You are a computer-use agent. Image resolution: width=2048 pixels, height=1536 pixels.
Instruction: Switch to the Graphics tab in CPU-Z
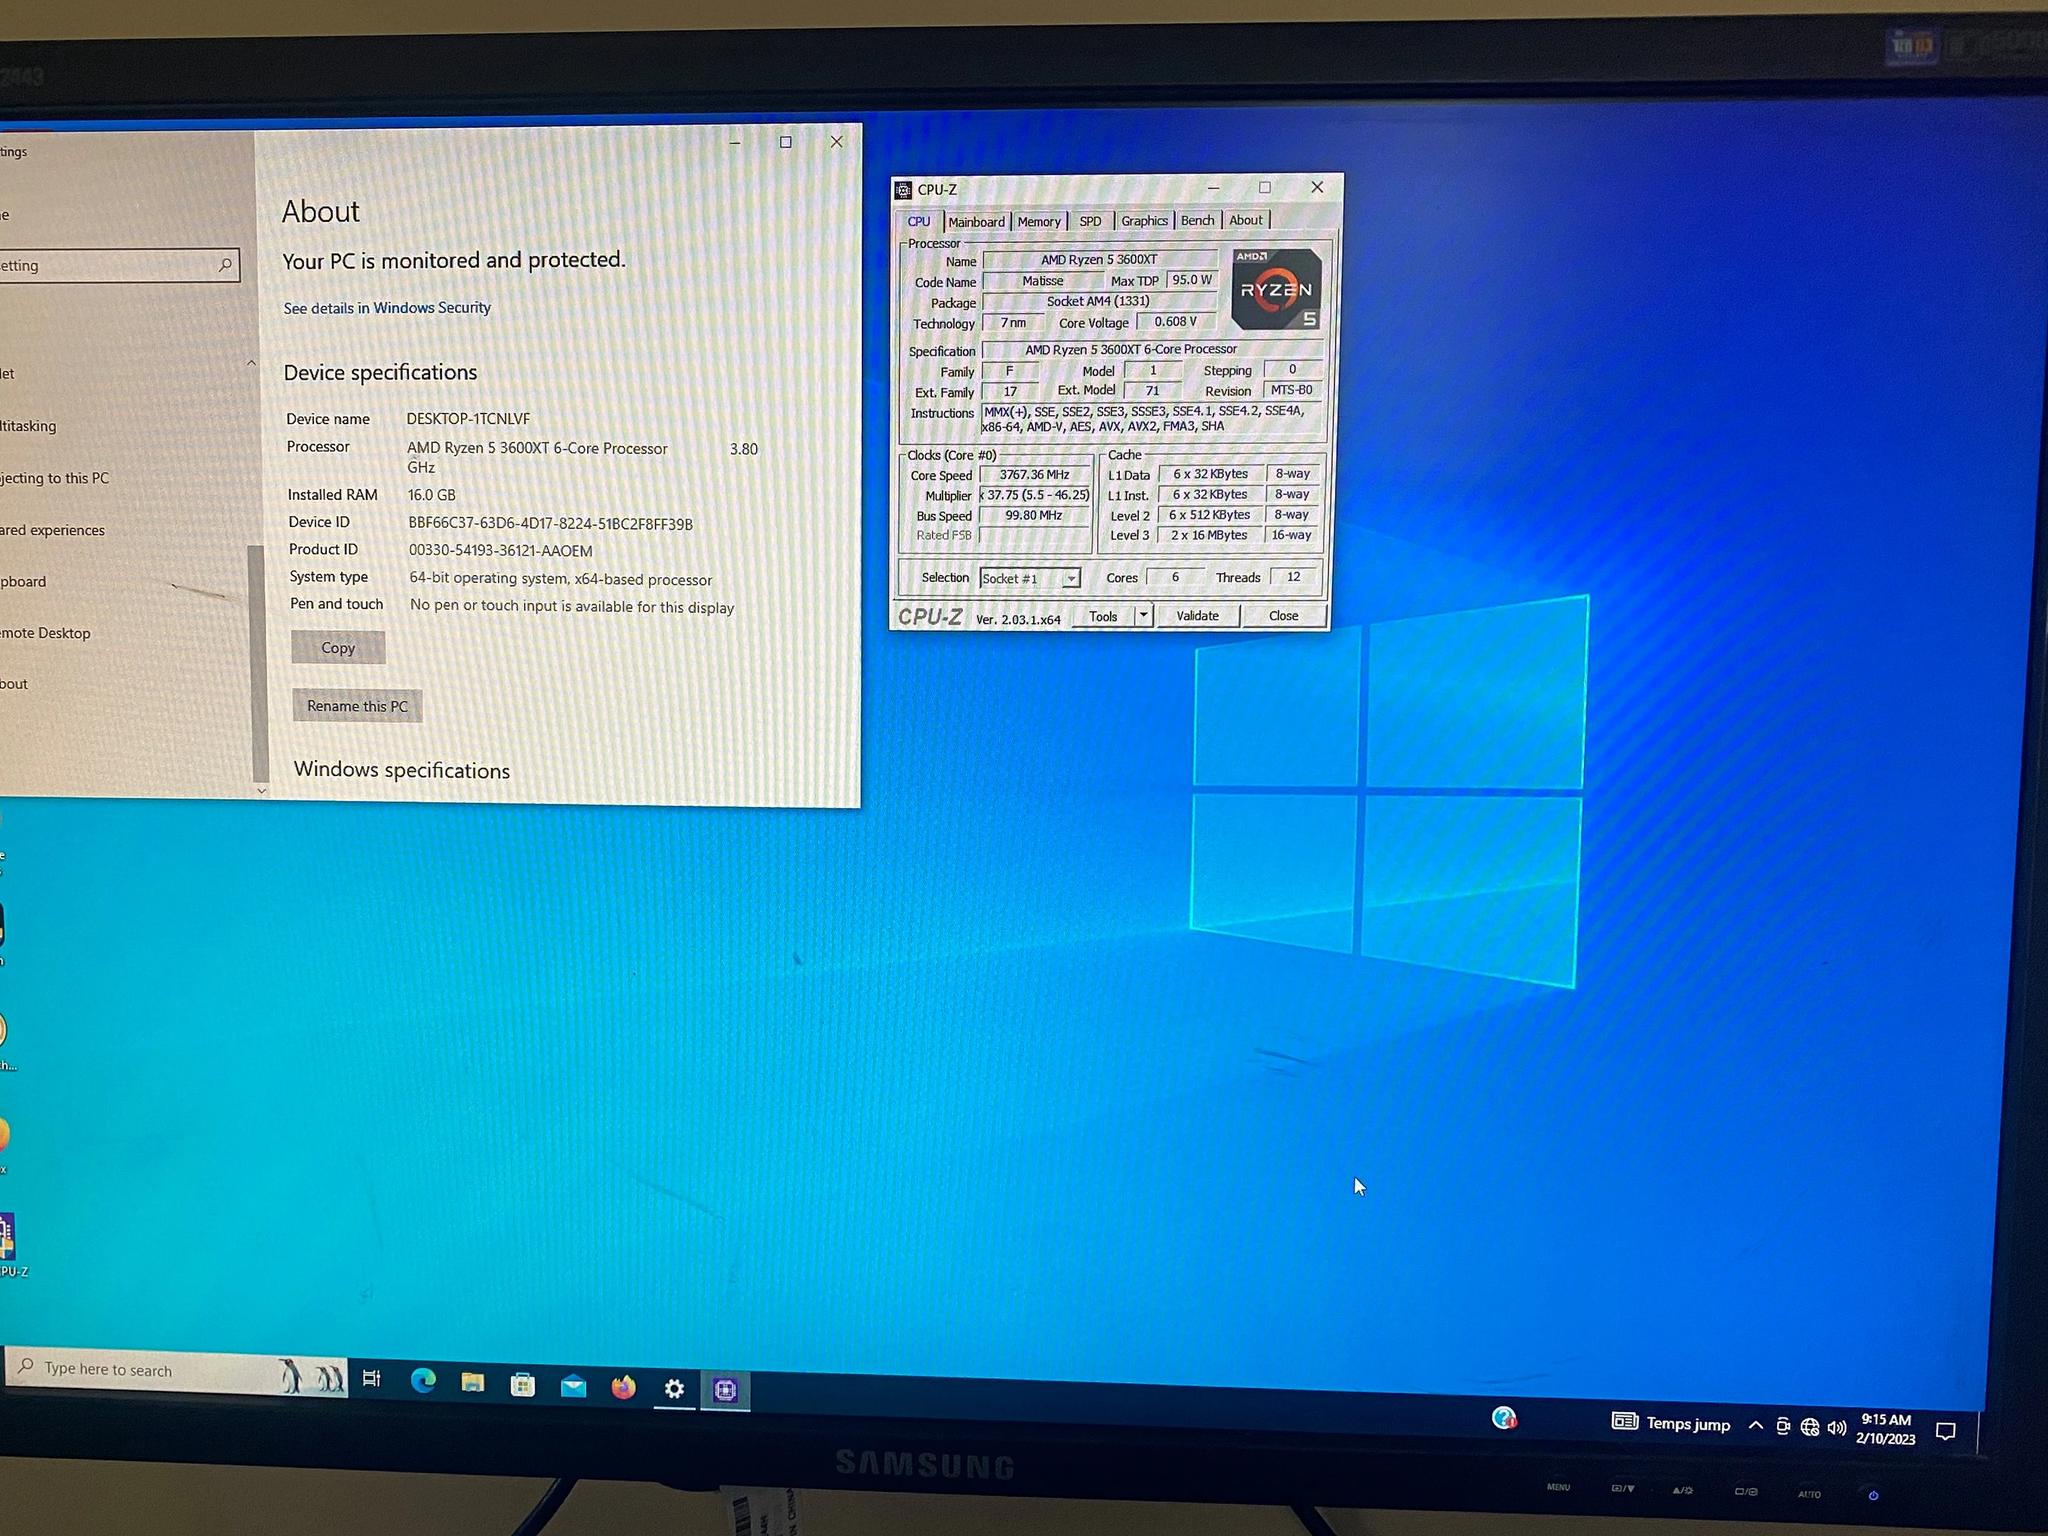click(x=1144, y=221)
